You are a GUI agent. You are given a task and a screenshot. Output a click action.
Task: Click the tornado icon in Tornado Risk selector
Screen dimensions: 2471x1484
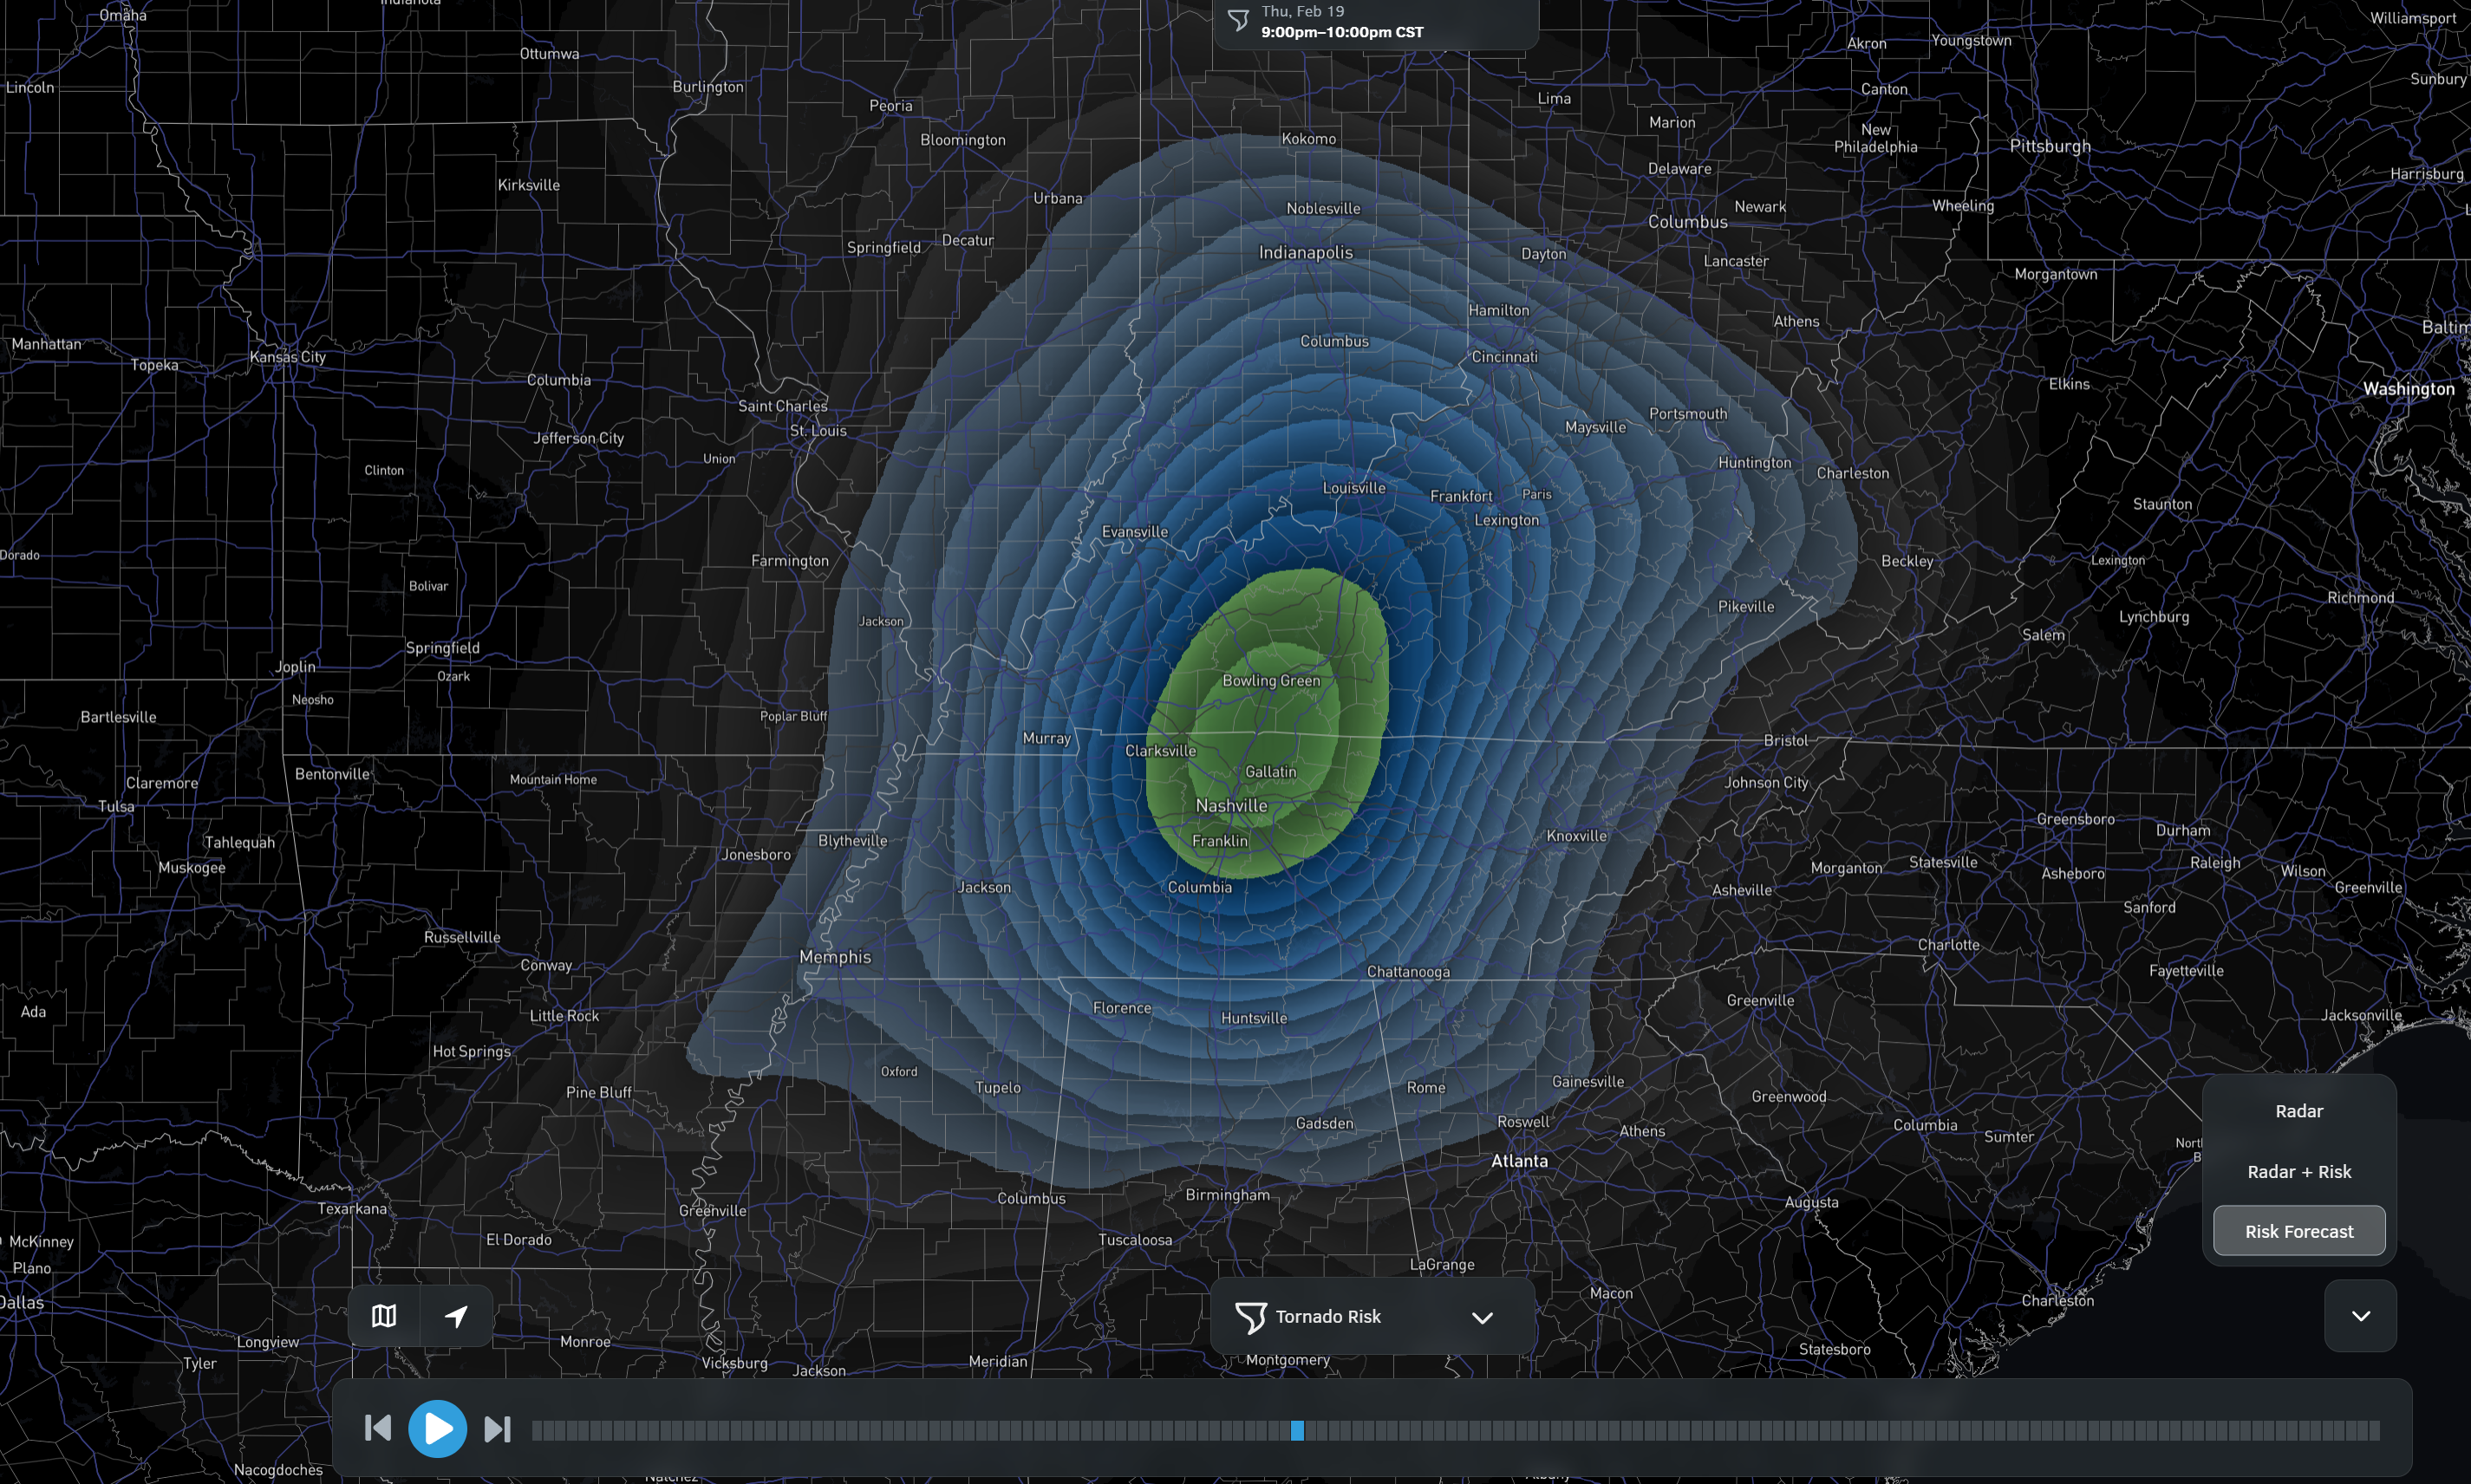click(x=1250, y=1317)
